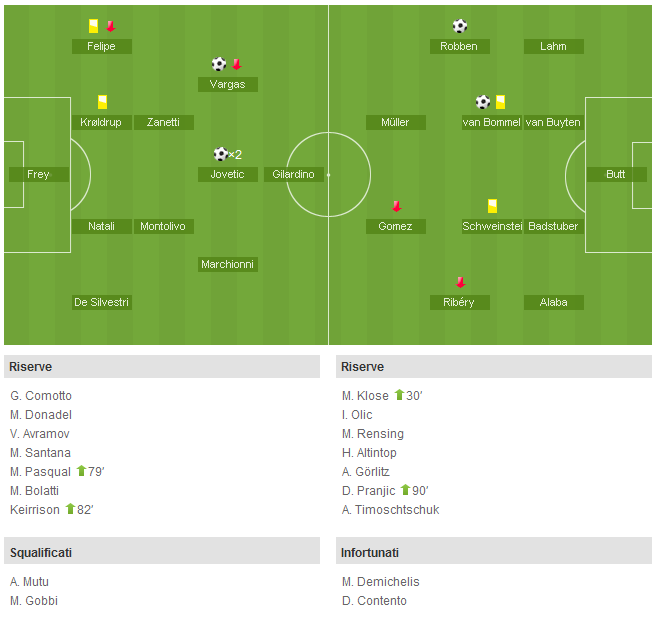Click the goal ball icon above van Bommel
656x622 pixels.
point(483,102)
